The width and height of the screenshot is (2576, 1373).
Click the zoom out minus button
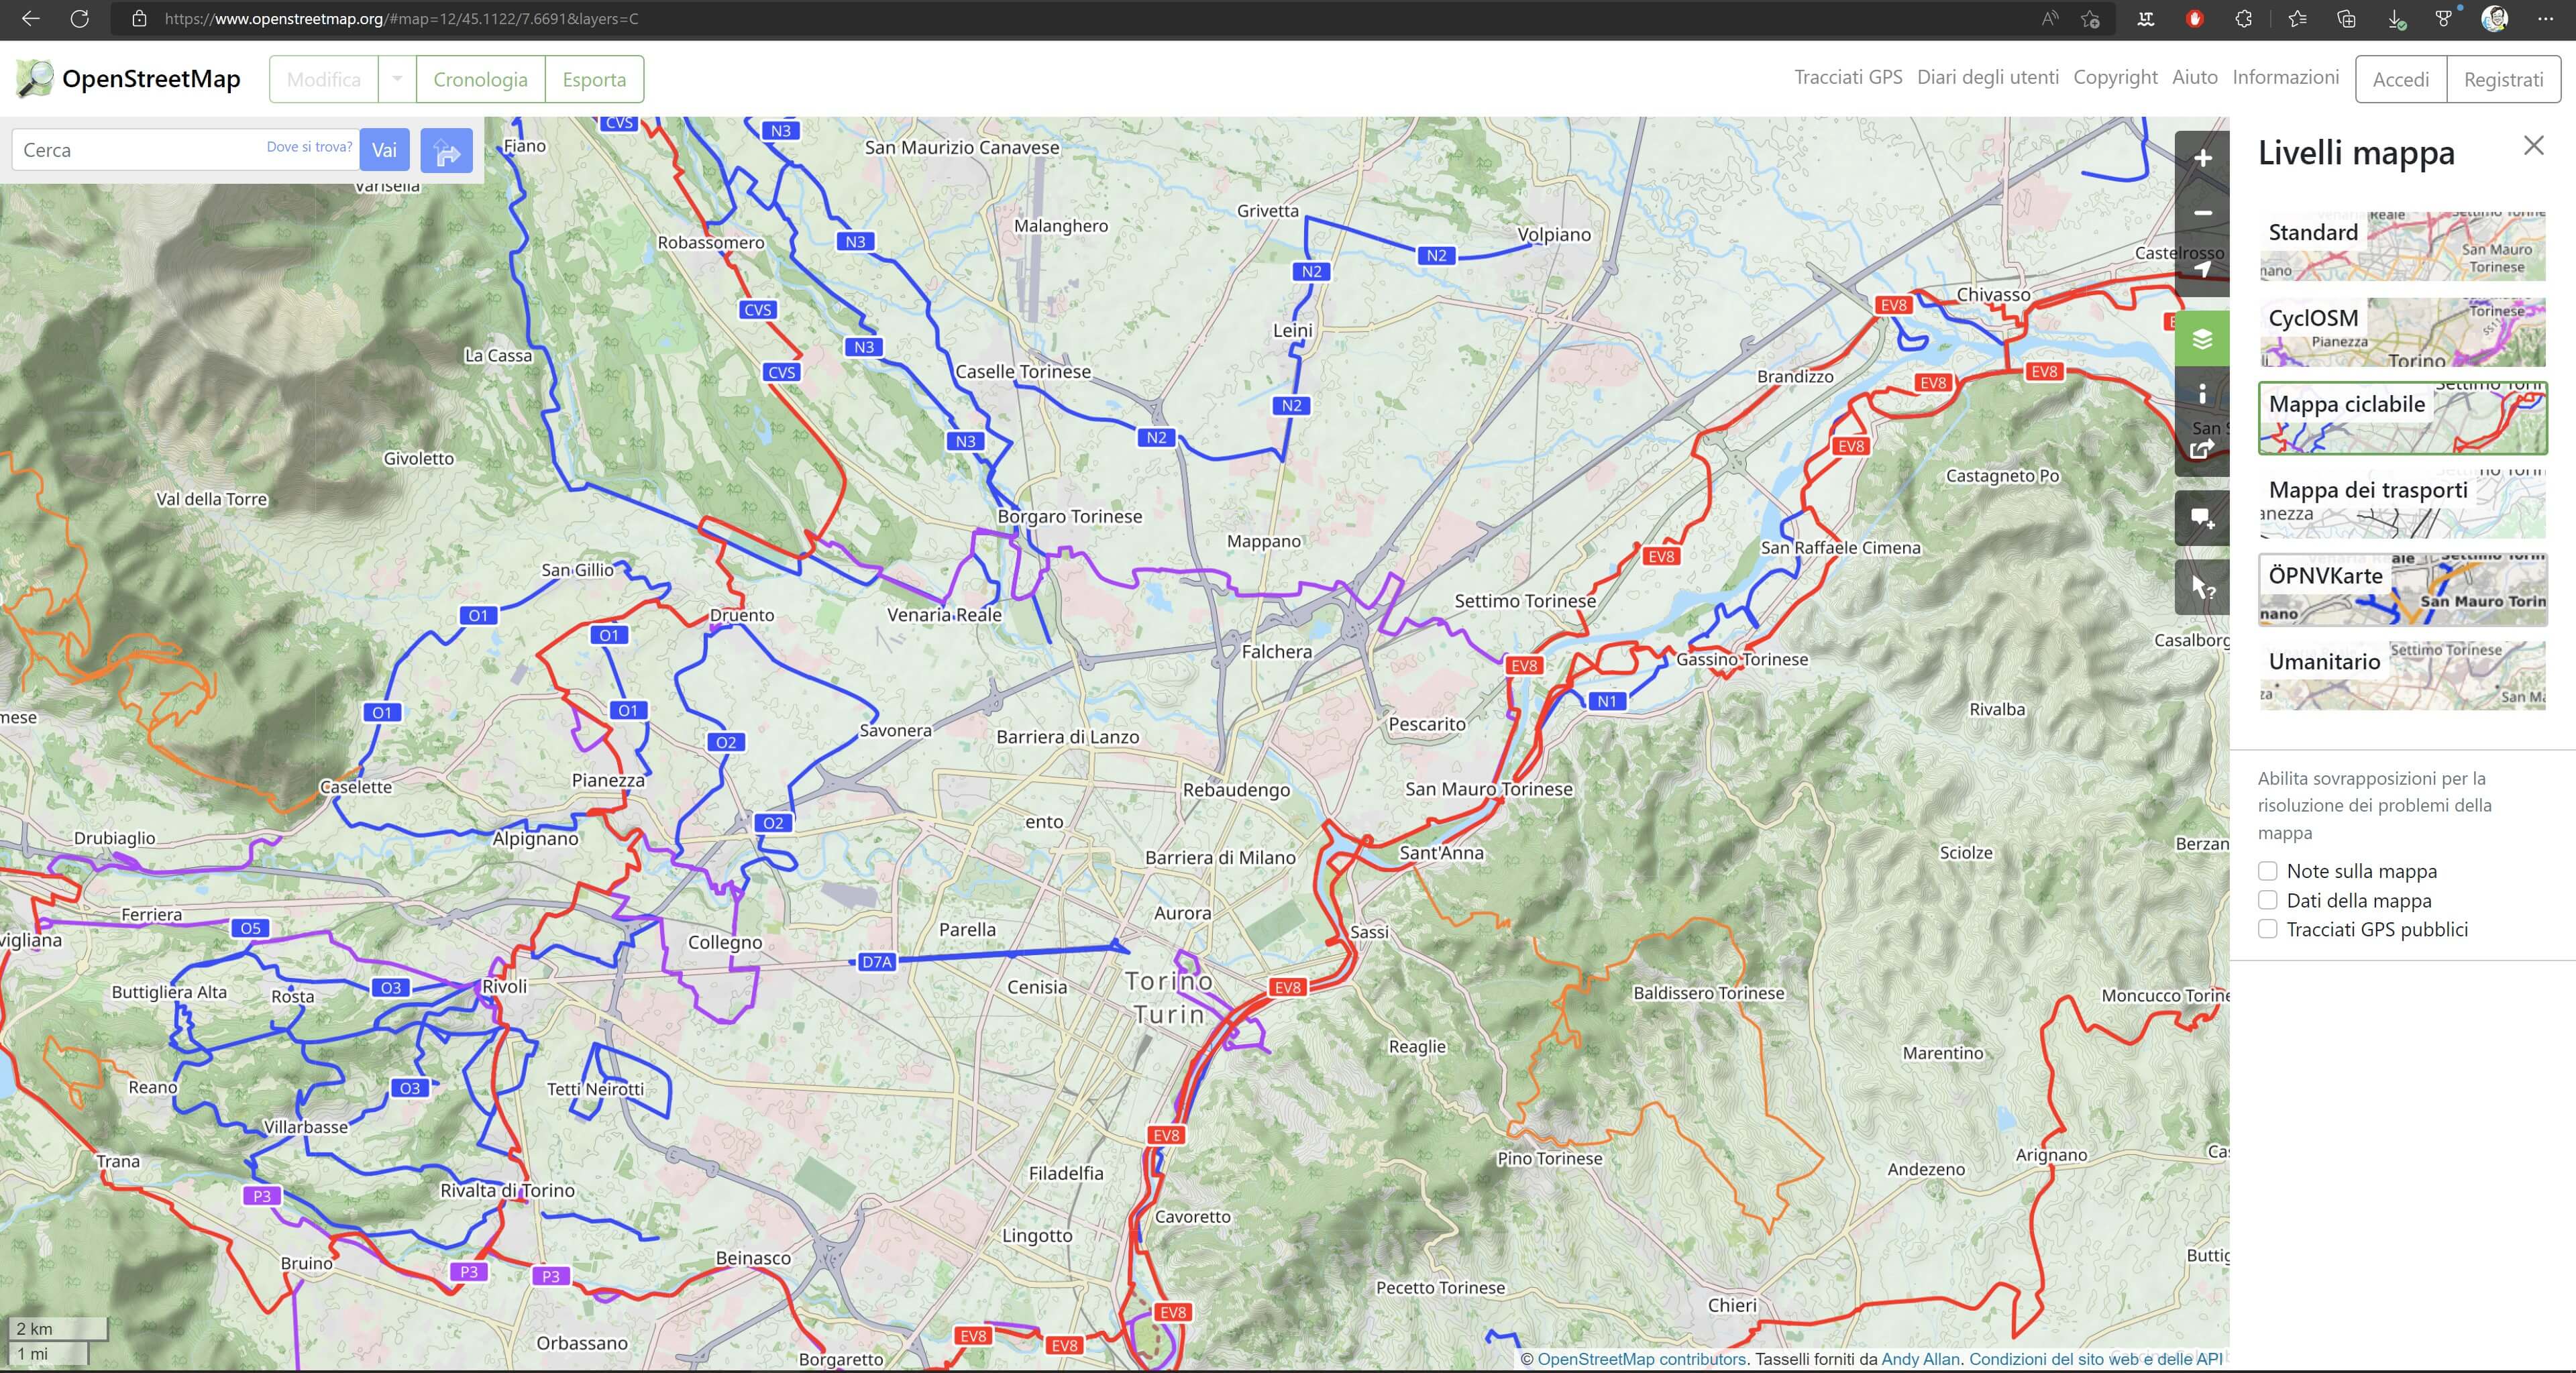2202,213
